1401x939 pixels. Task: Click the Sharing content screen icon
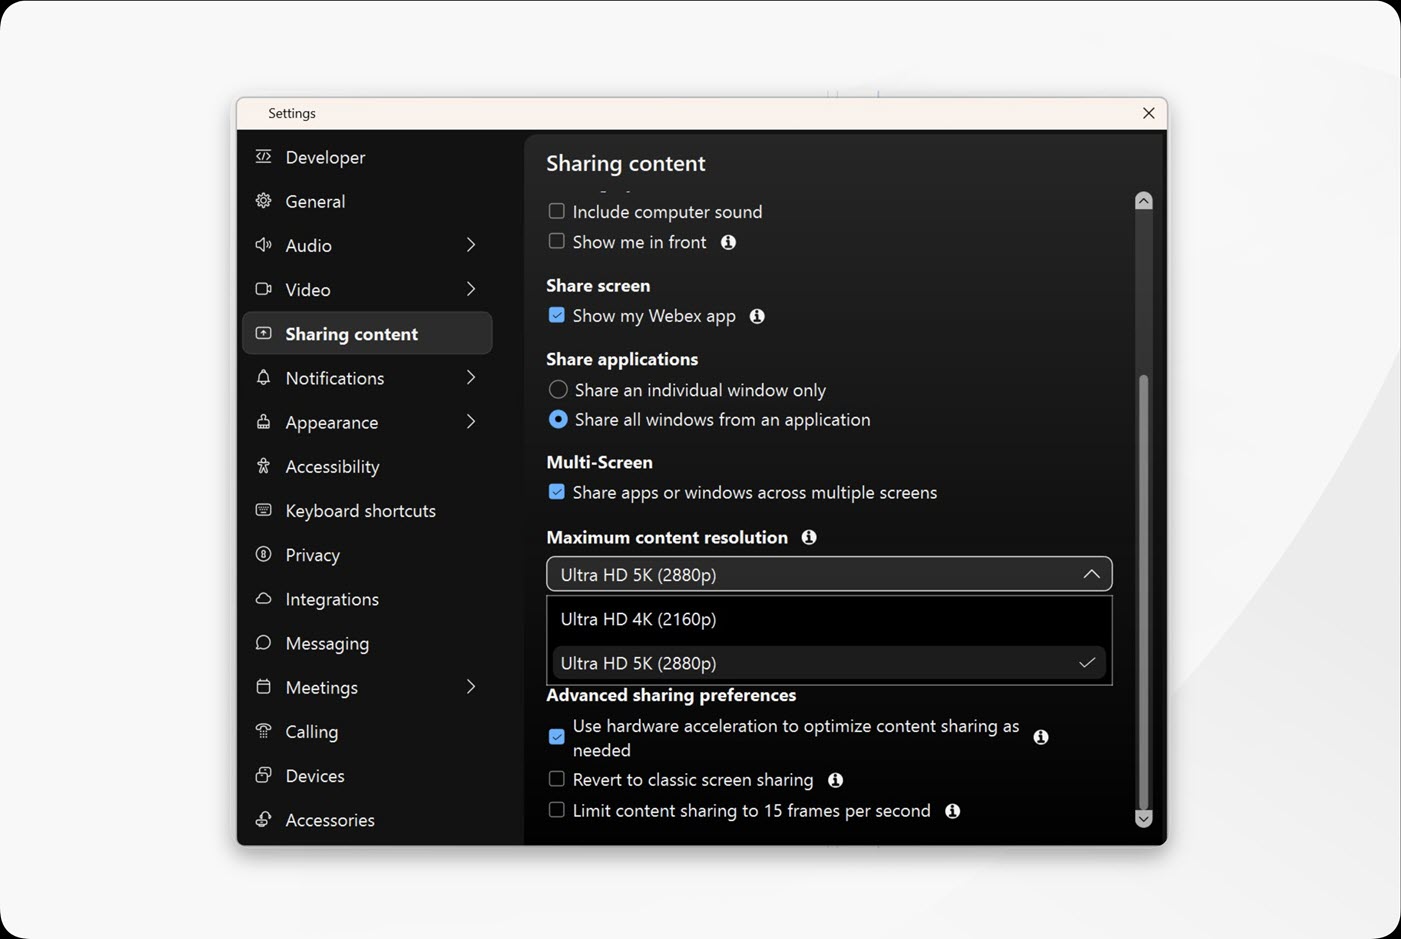pos(263,333)
